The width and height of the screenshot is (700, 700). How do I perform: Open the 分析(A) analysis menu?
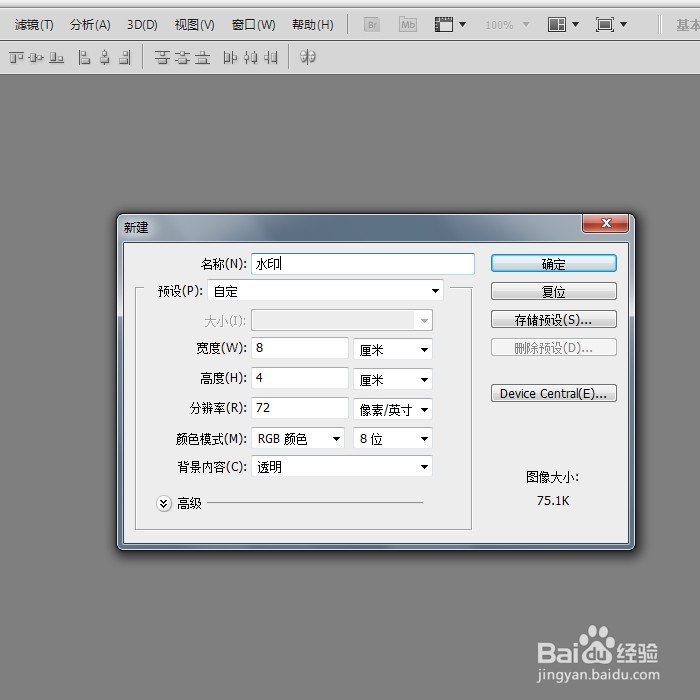coord(90,25)
